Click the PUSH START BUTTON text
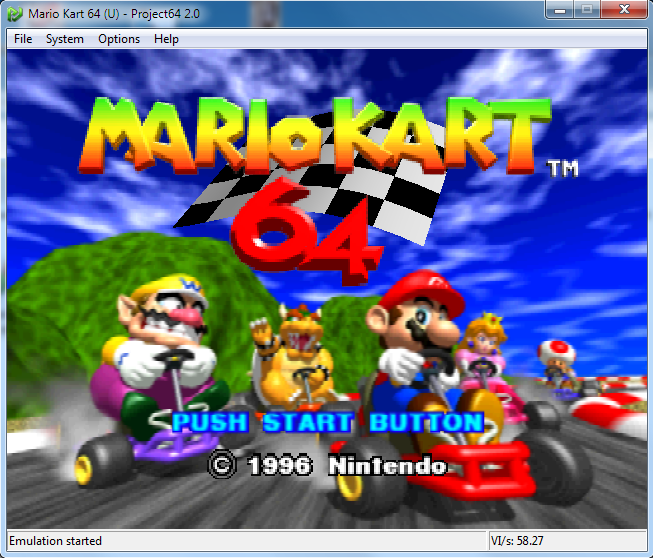The height and width of the screenshot is (558, 653). (x=328, y=422)
